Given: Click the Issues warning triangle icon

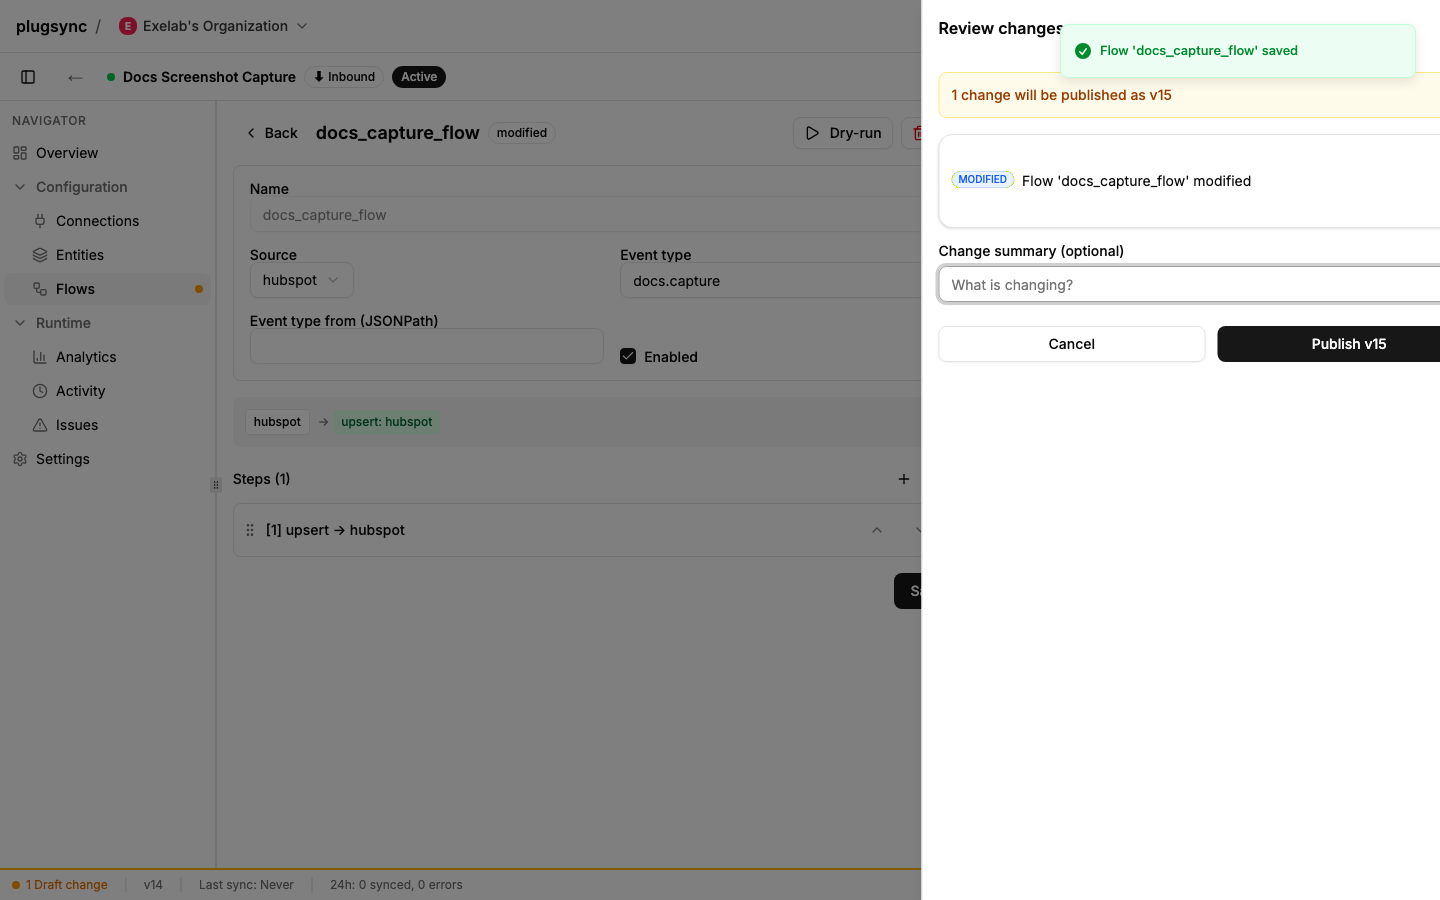Looking at the screenshot, I should pos(40,425).
